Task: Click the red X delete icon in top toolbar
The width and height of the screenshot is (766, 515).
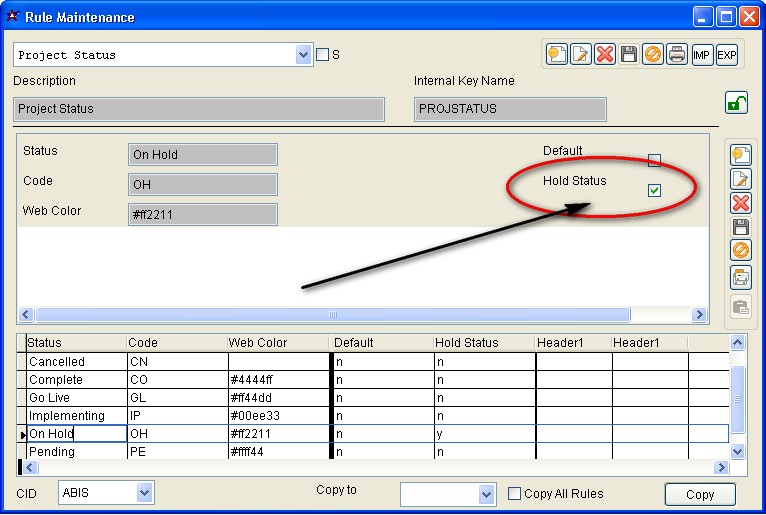Action: (605, 54)
